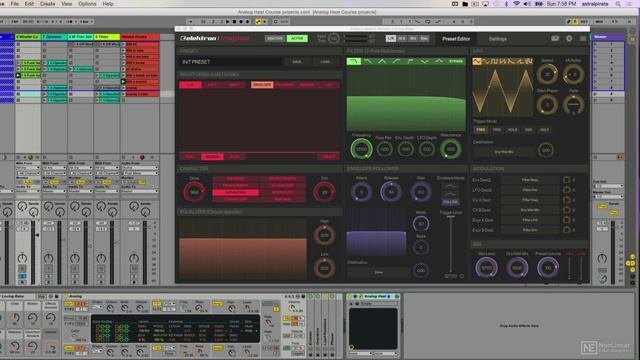640x360 pixels.
Task: Switch plugin to ACTIVE state
Action: click(297, 38)
